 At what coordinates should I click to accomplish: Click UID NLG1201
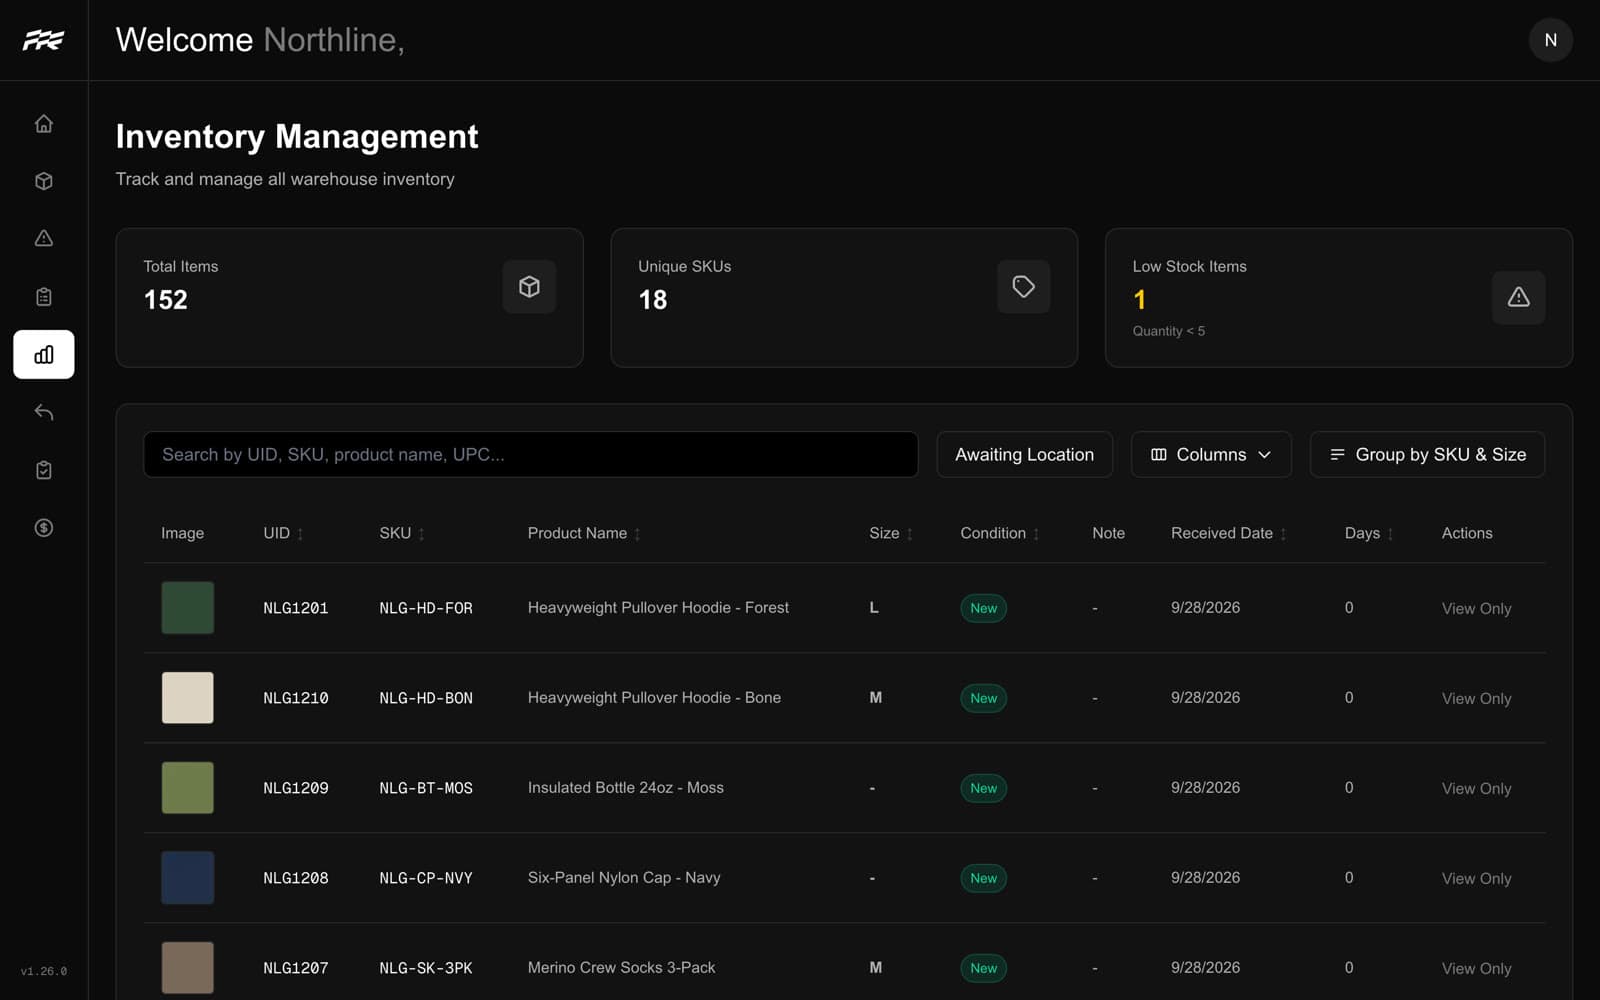(295, 608)
